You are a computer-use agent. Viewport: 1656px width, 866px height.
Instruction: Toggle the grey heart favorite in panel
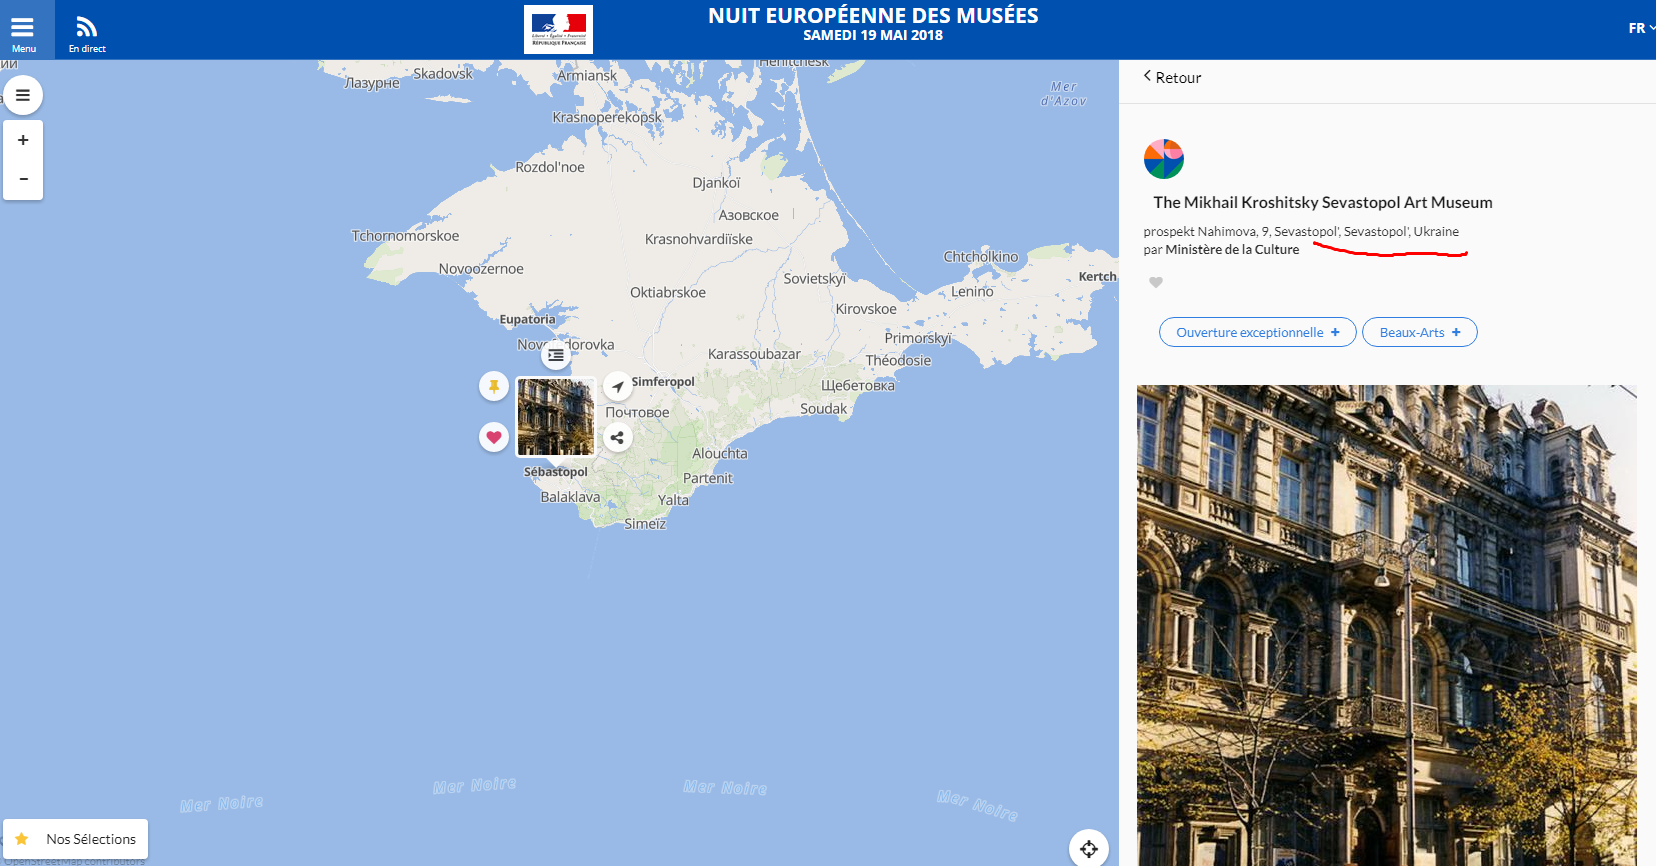tap(1156, 282)
